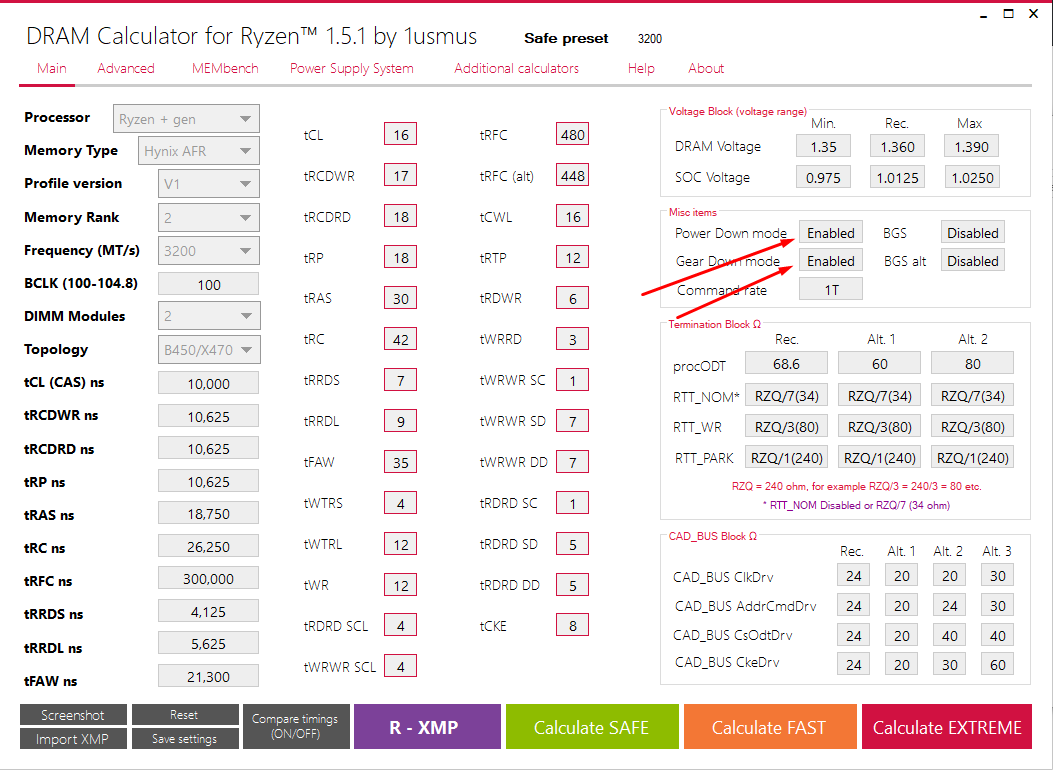The image size is (1053, 770).
Task: Open the Main tab
Action: (x=52, y=68)
